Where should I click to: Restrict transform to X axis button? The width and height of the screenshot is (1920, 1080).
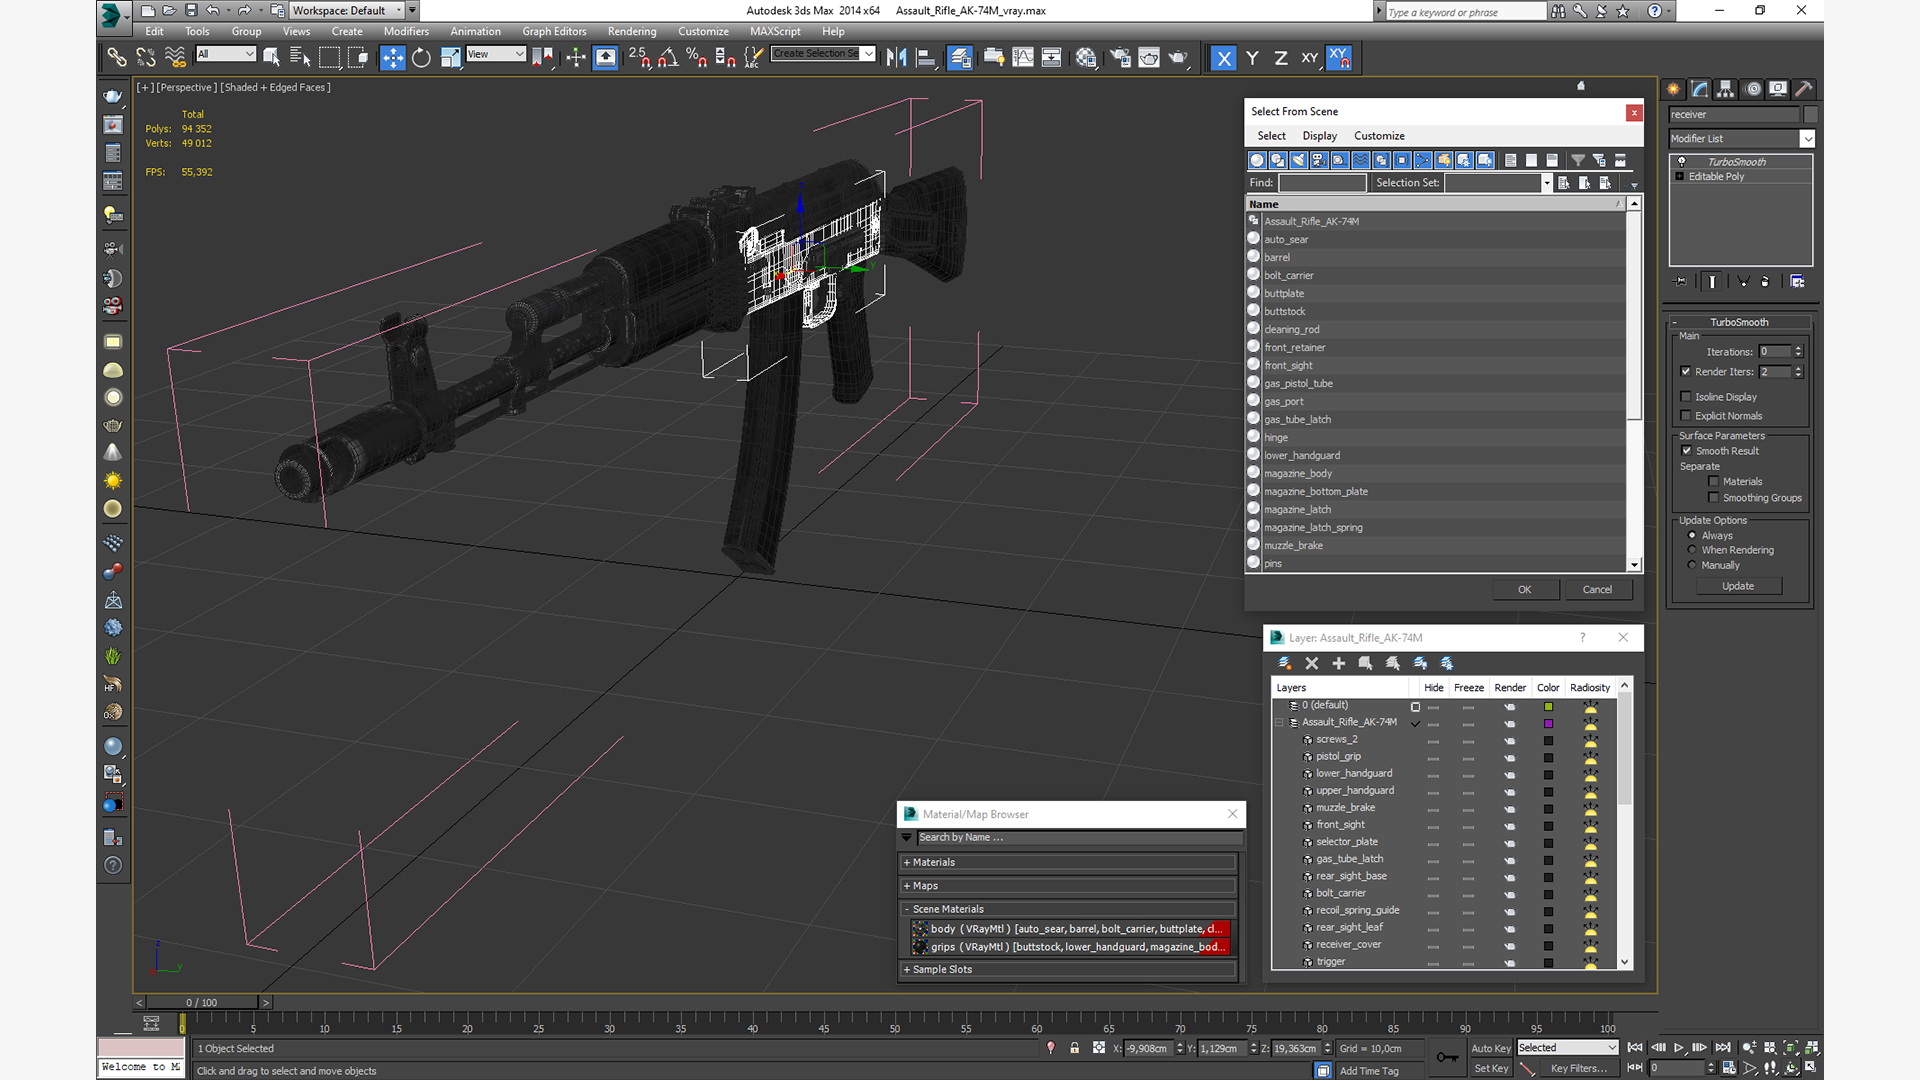(1223, 58)
